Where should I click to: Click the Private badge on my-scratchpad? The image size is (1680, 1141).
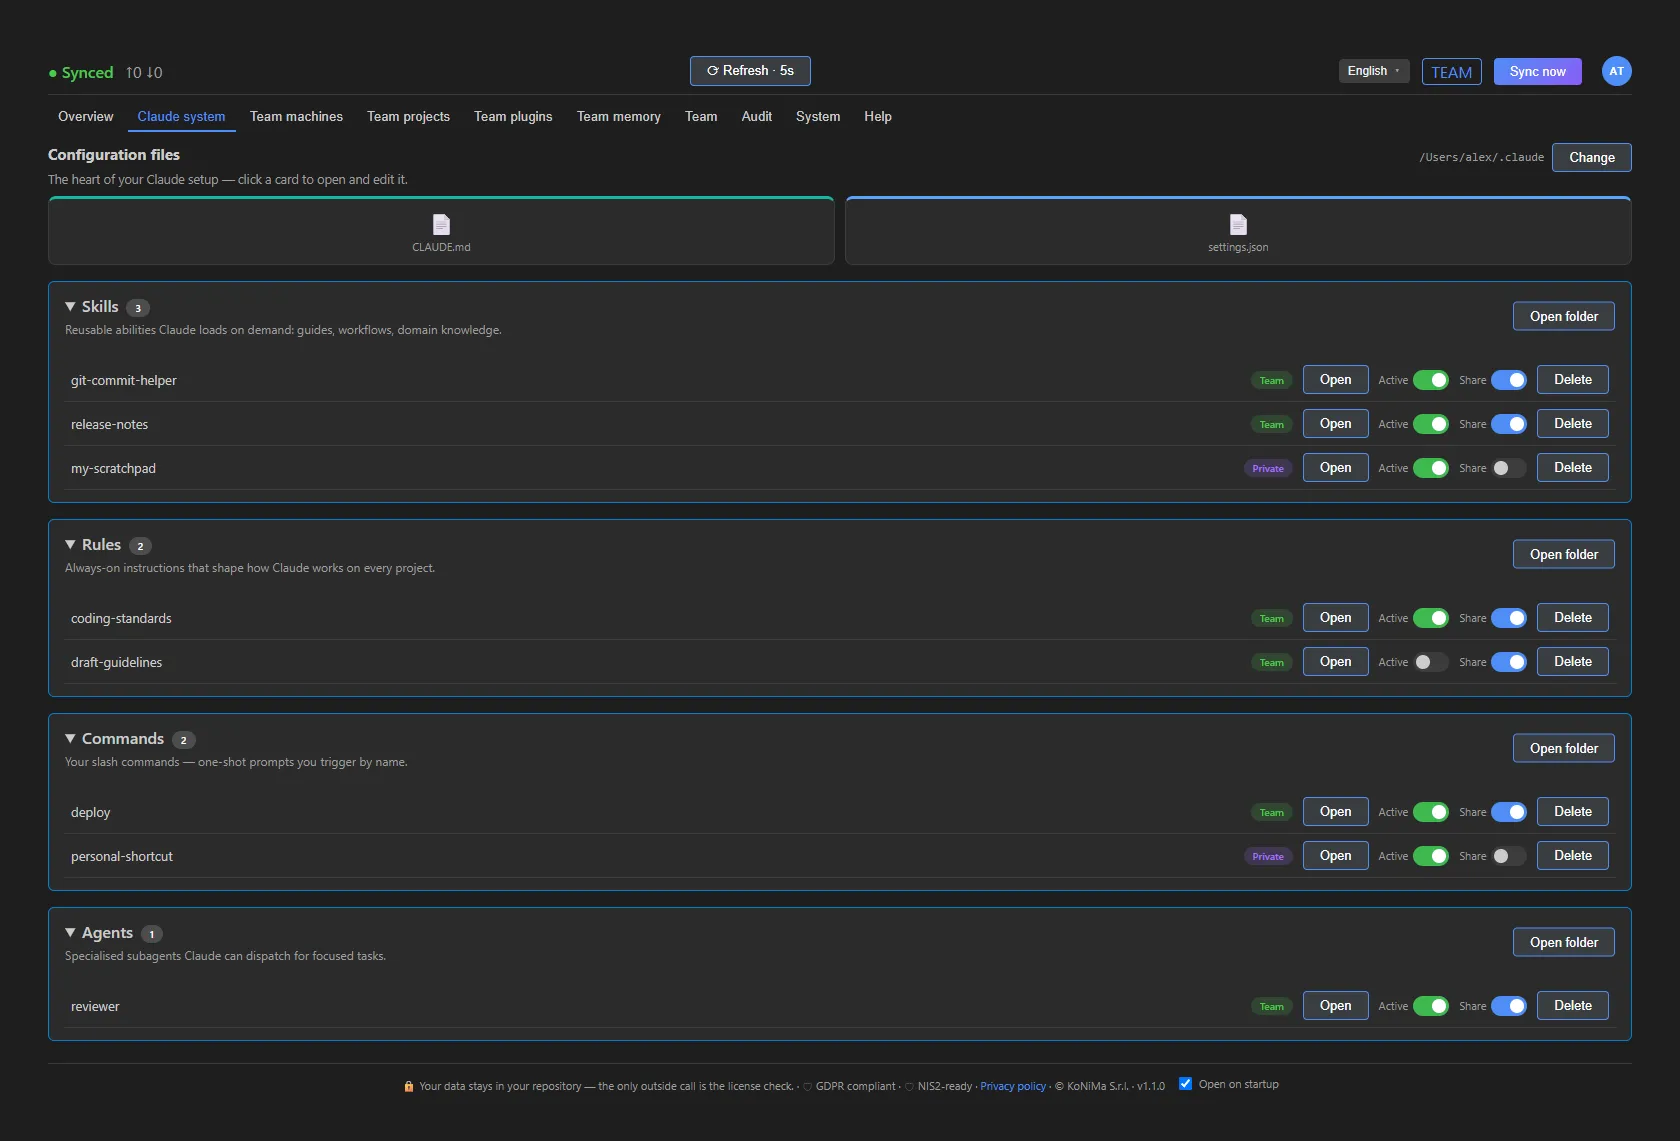[1268, 469]
